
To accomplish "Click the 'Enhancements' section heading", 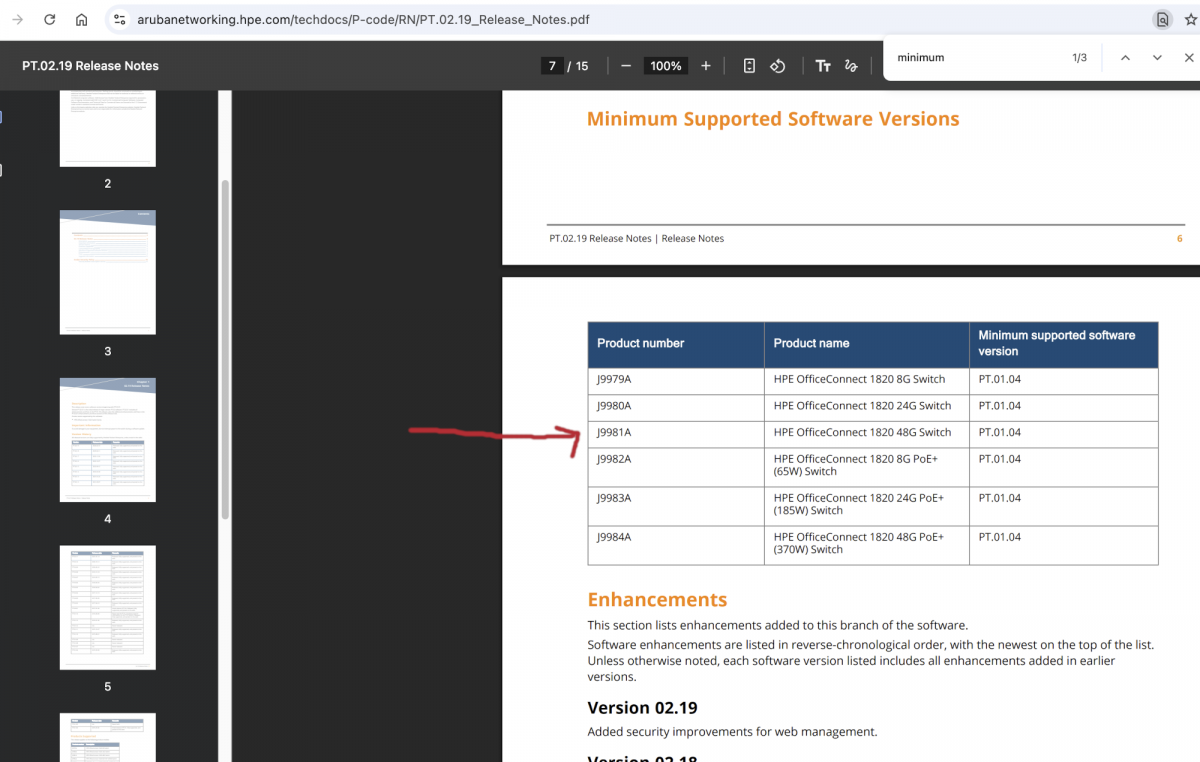I will (x=657, y=600).
